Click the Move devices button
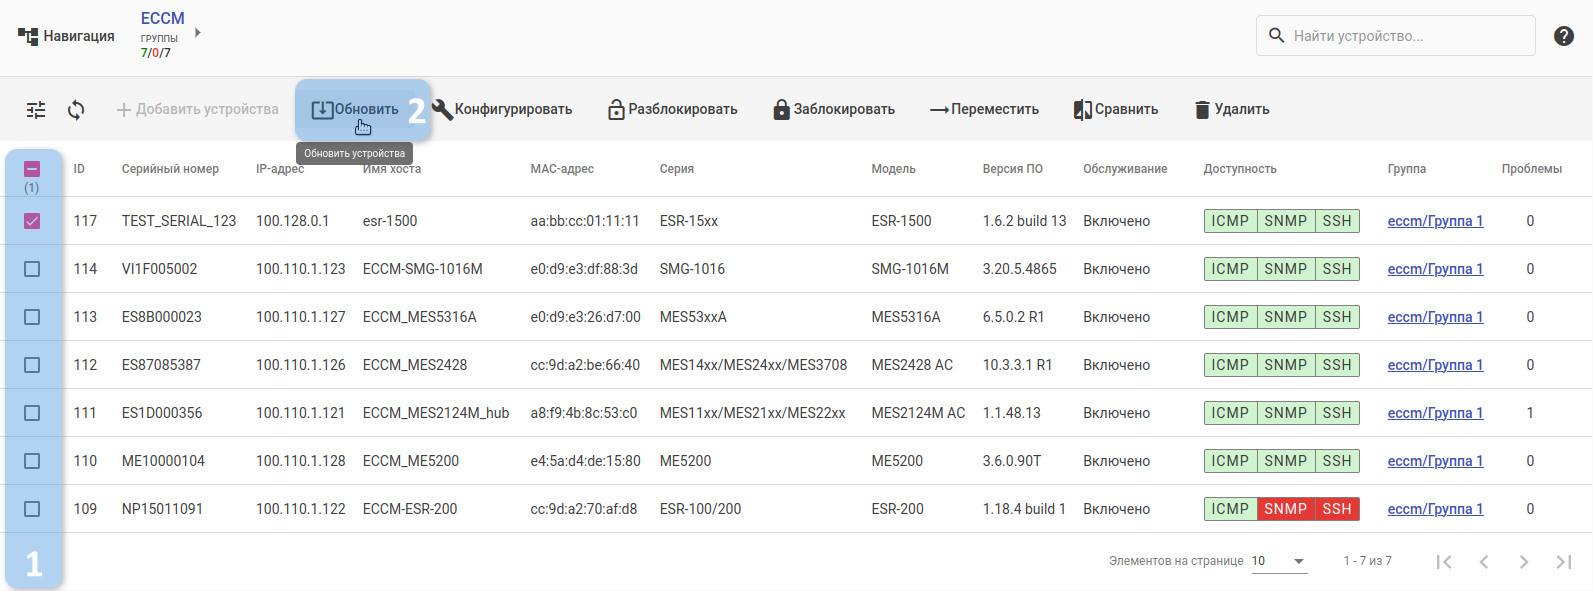 pyautogui.click(x=984, y=109)
